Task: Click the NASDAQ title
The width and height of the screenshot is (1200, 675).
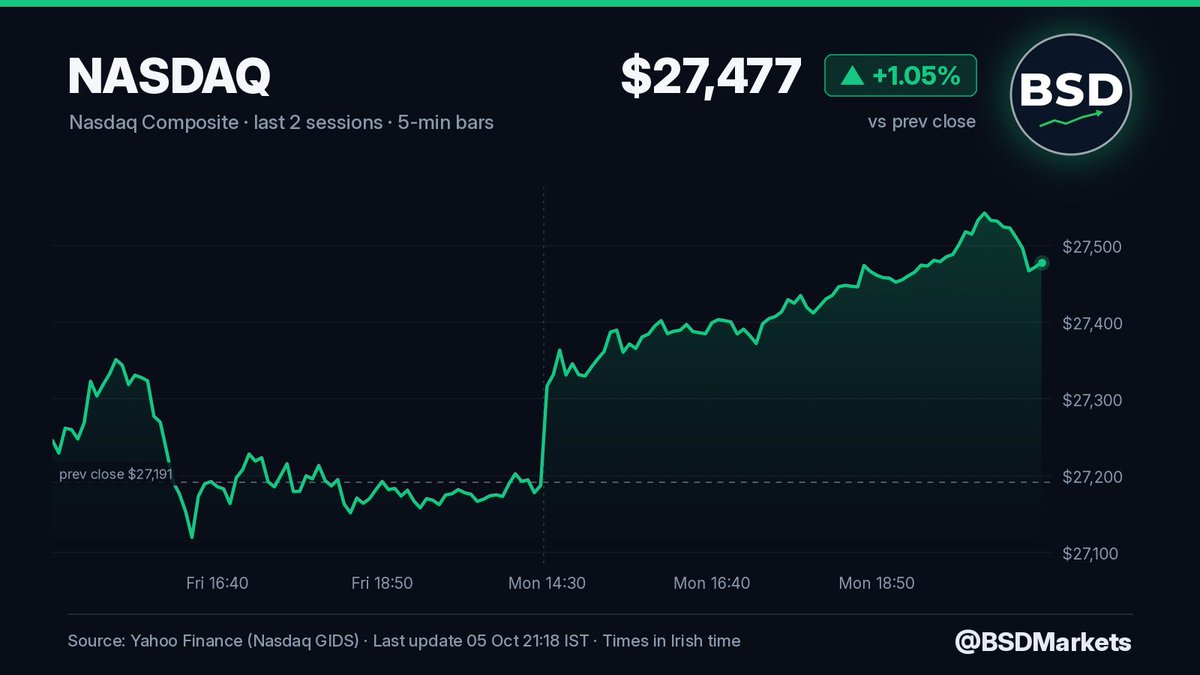Action: pos(169,76)
